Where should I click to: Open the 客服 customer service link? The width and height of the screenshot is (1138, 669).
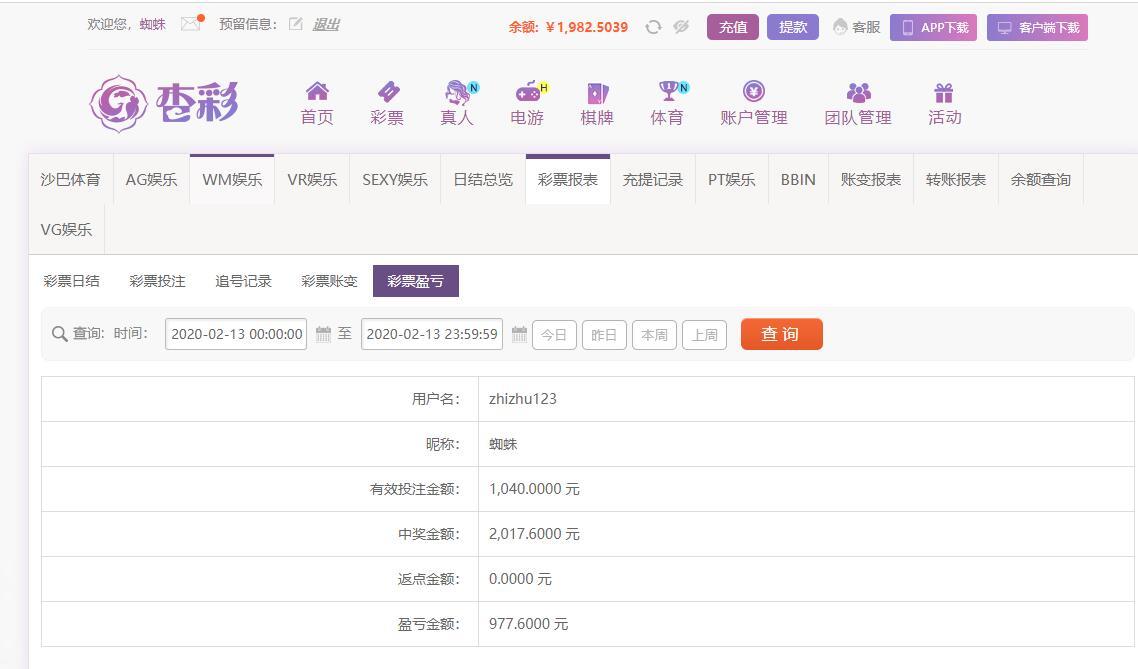[x=857, y=27]
